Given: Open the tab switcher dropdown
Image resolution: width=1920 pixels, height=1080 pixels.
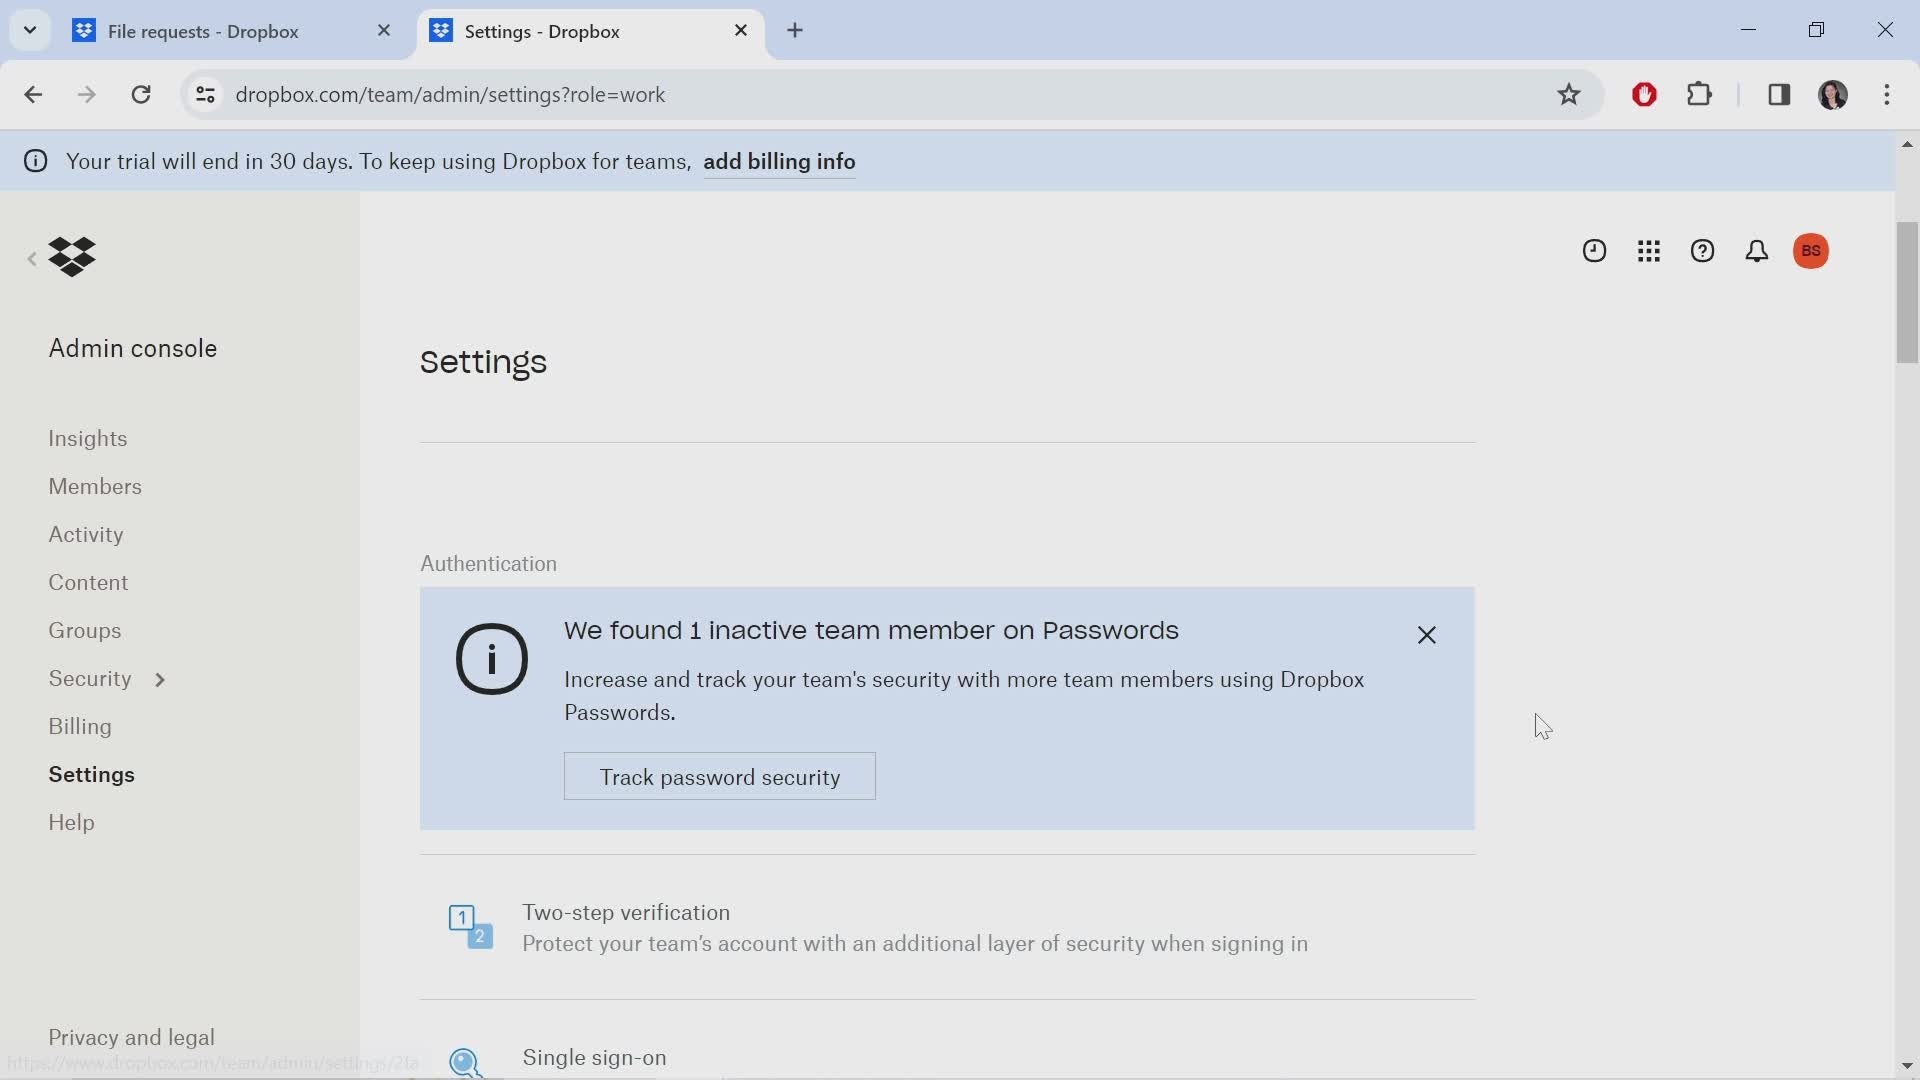Looking at the screenshot, I should coord(29,29).
